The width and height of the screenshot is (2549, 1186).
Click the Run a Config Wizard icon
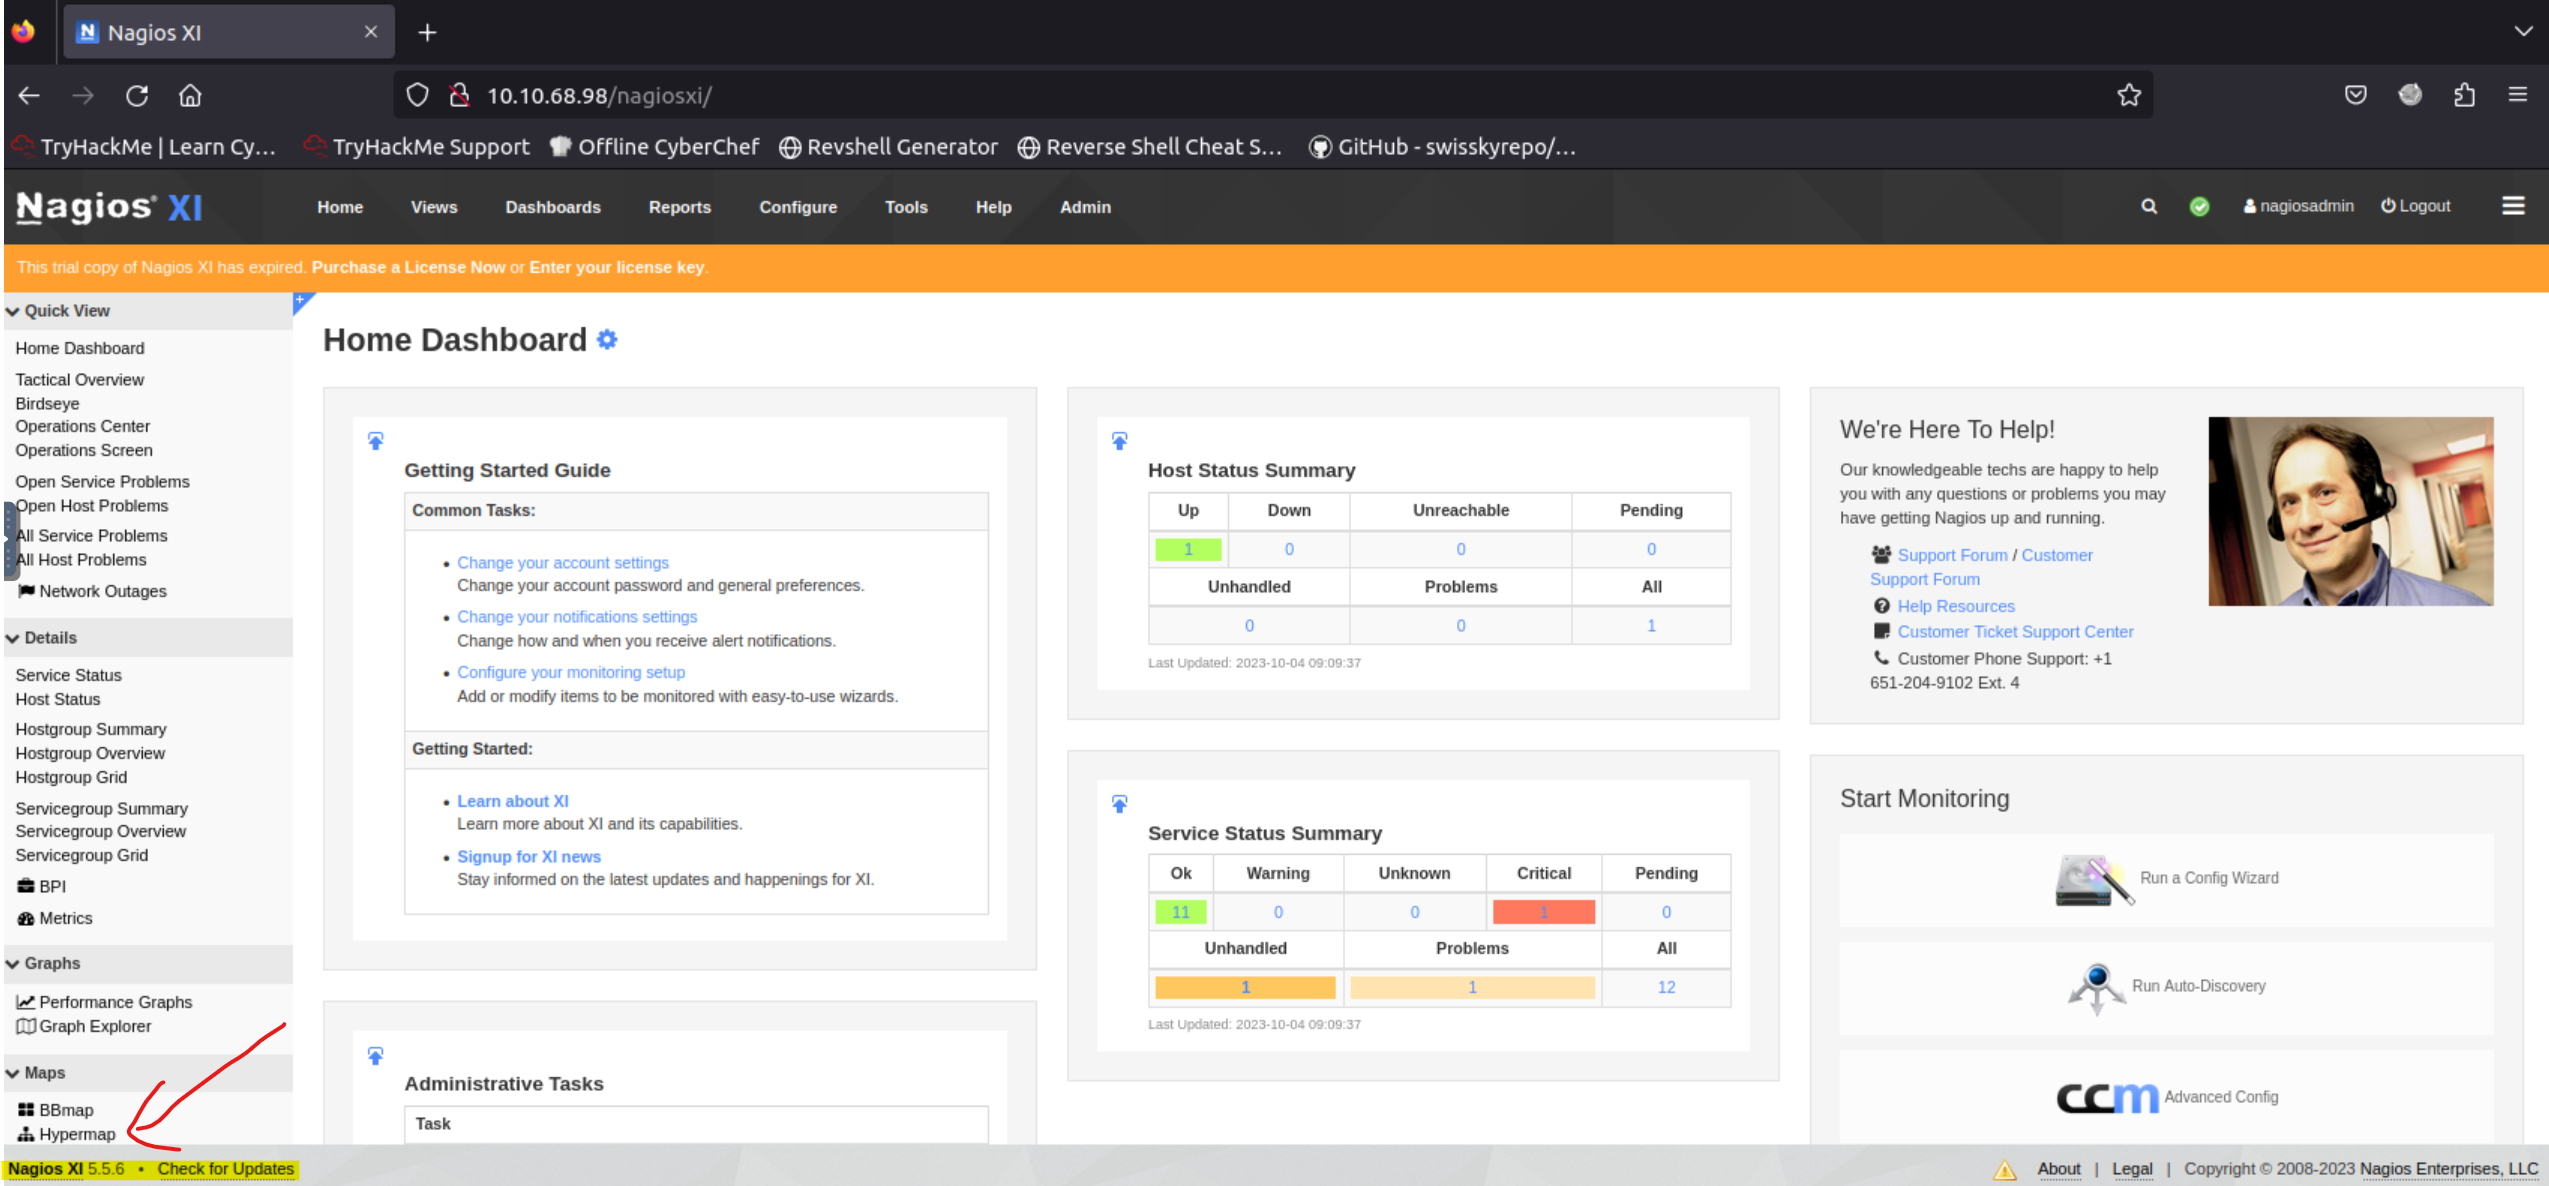pos(2094,880)
